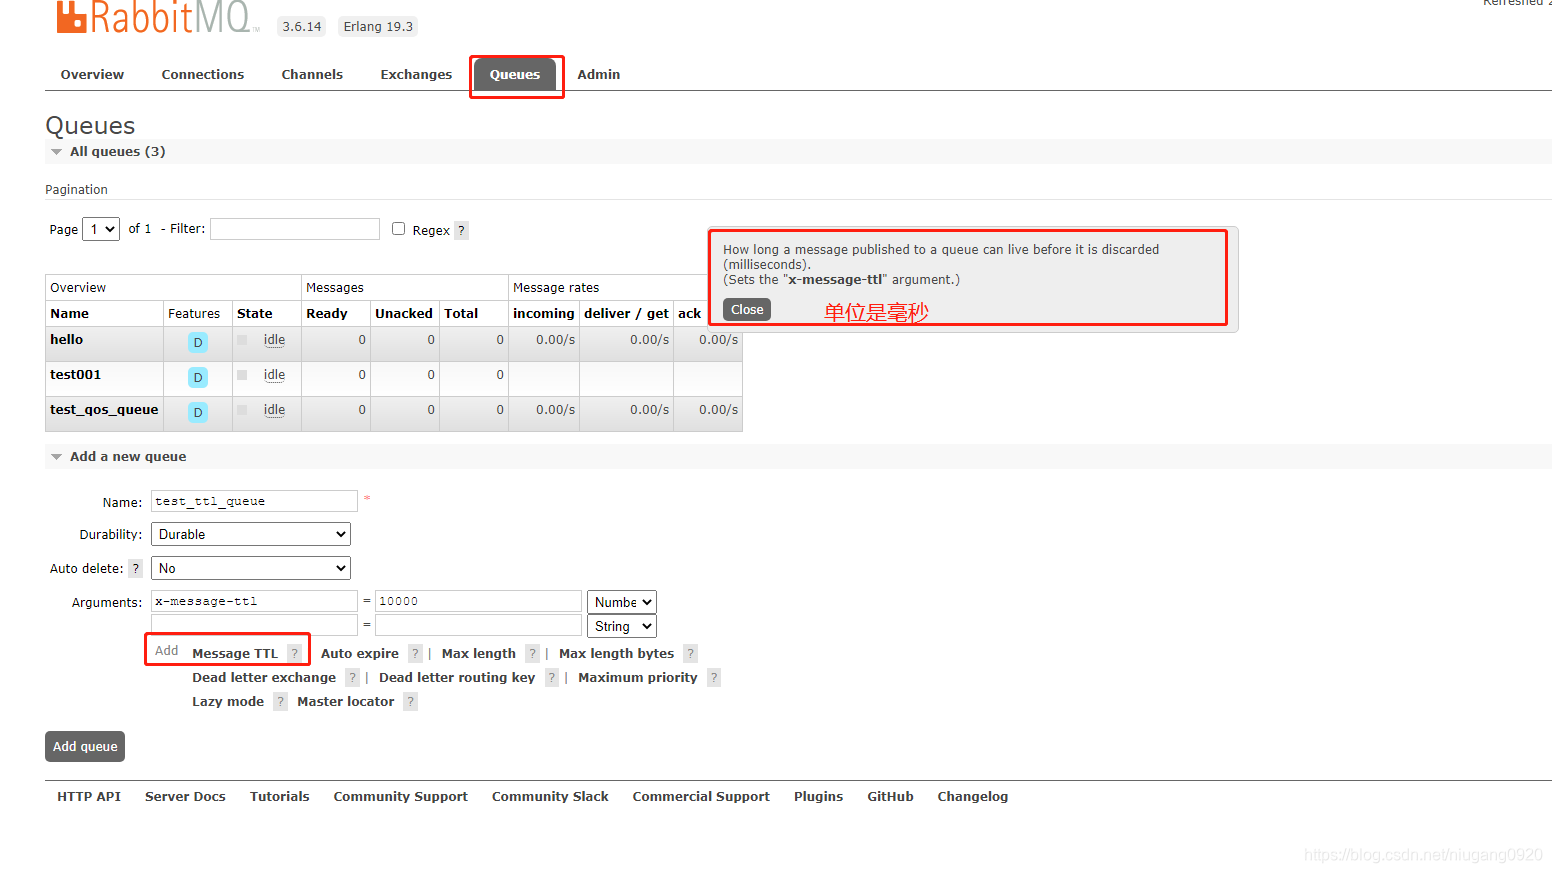The width and height of the screenshot is (1552, 873).
Task: Open help icon for Dead letter exchange
Action: (x=352, y=678)
